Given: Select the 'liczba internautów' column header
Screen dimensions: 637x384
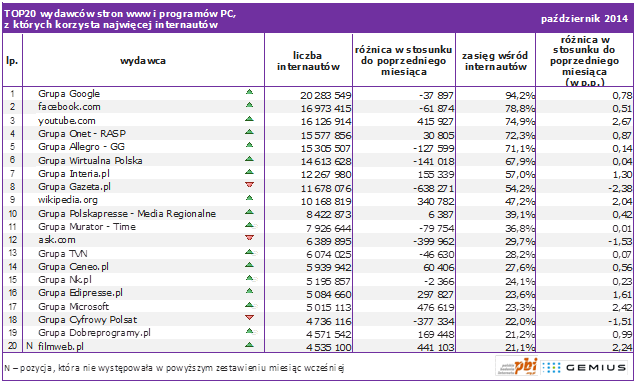Looking at the screenshot, I should point(308,61).
